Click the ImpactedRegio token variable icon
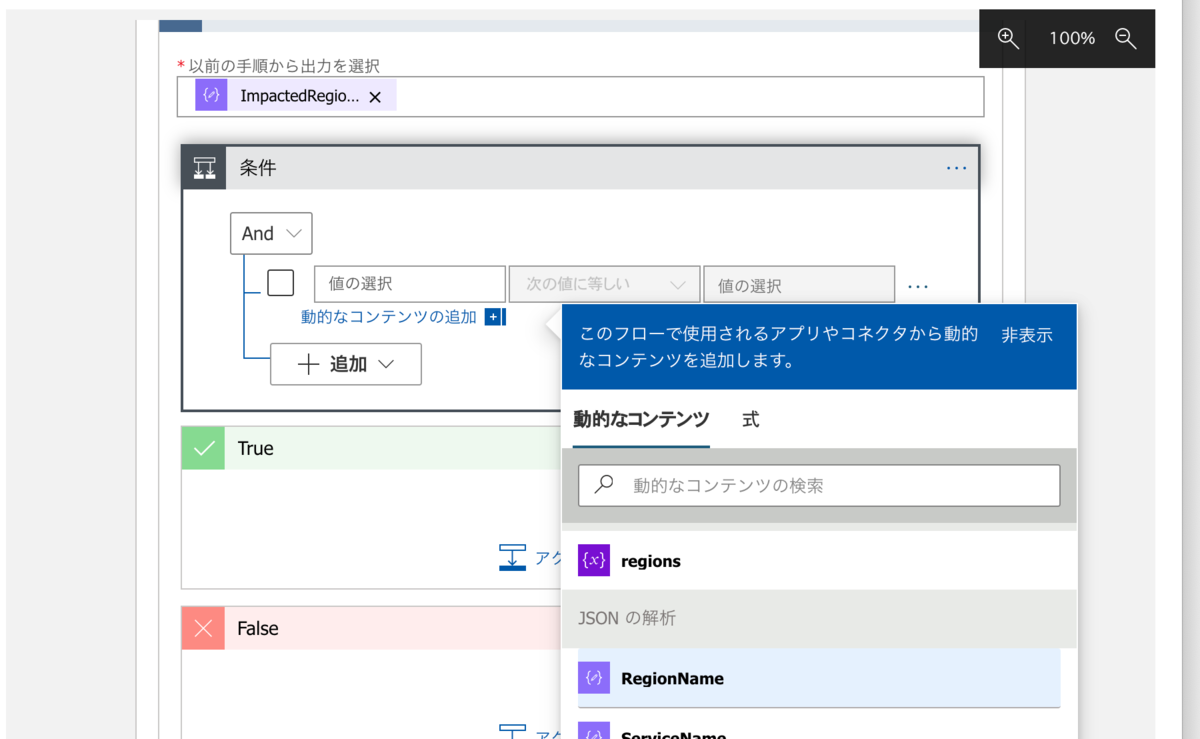This screenshot has width=1200, height=739. pyautogui.click(x=211, y=96)
